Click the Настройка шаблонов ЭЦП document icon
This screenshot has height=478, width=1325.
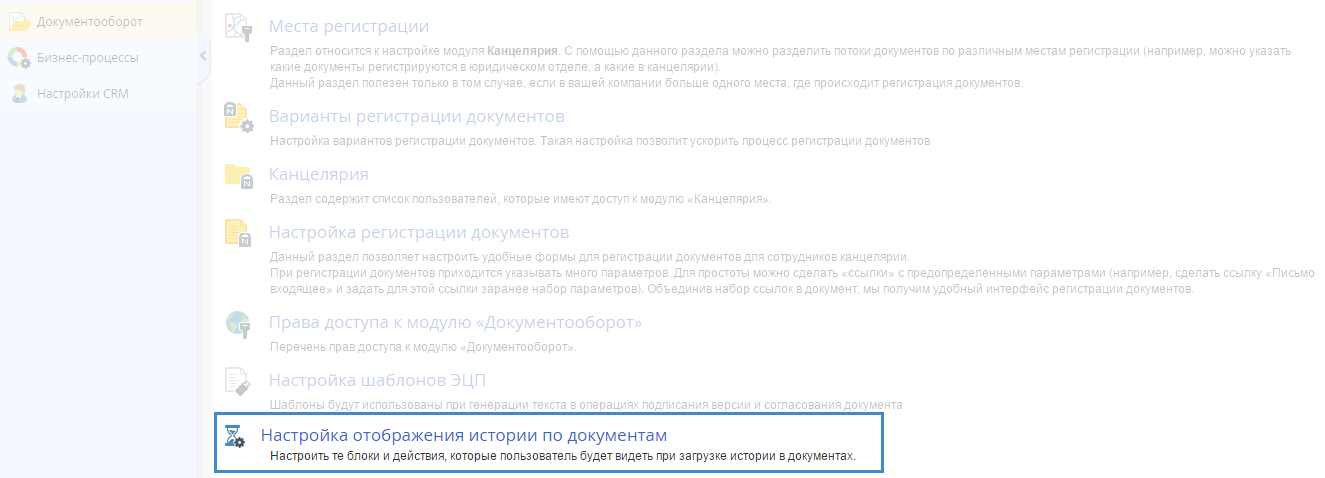pos(237,381)
